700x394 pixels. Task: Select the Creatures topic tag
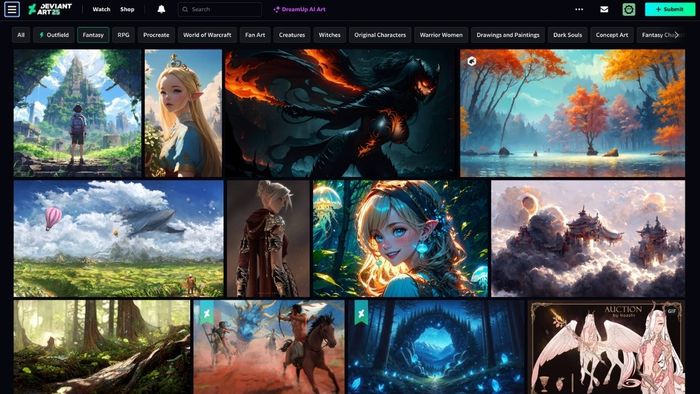292,35
